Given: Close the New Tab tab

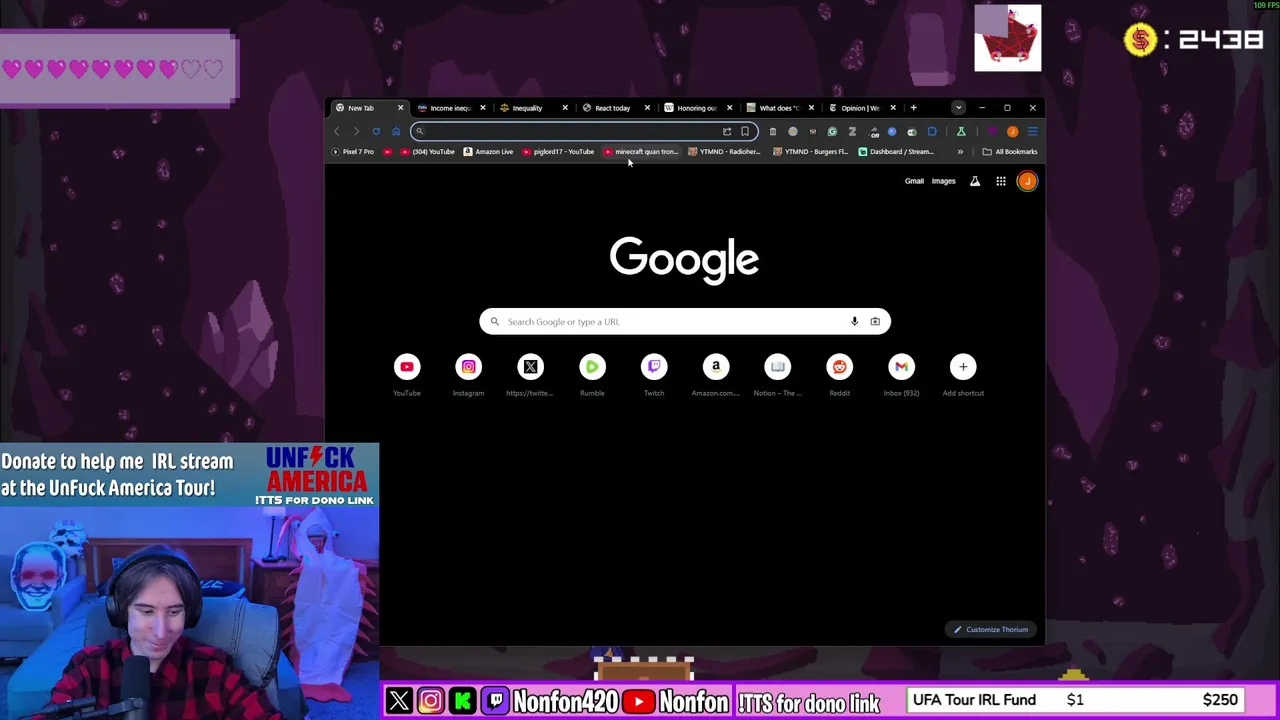Looking at the screenshot, I should (400, 108).
